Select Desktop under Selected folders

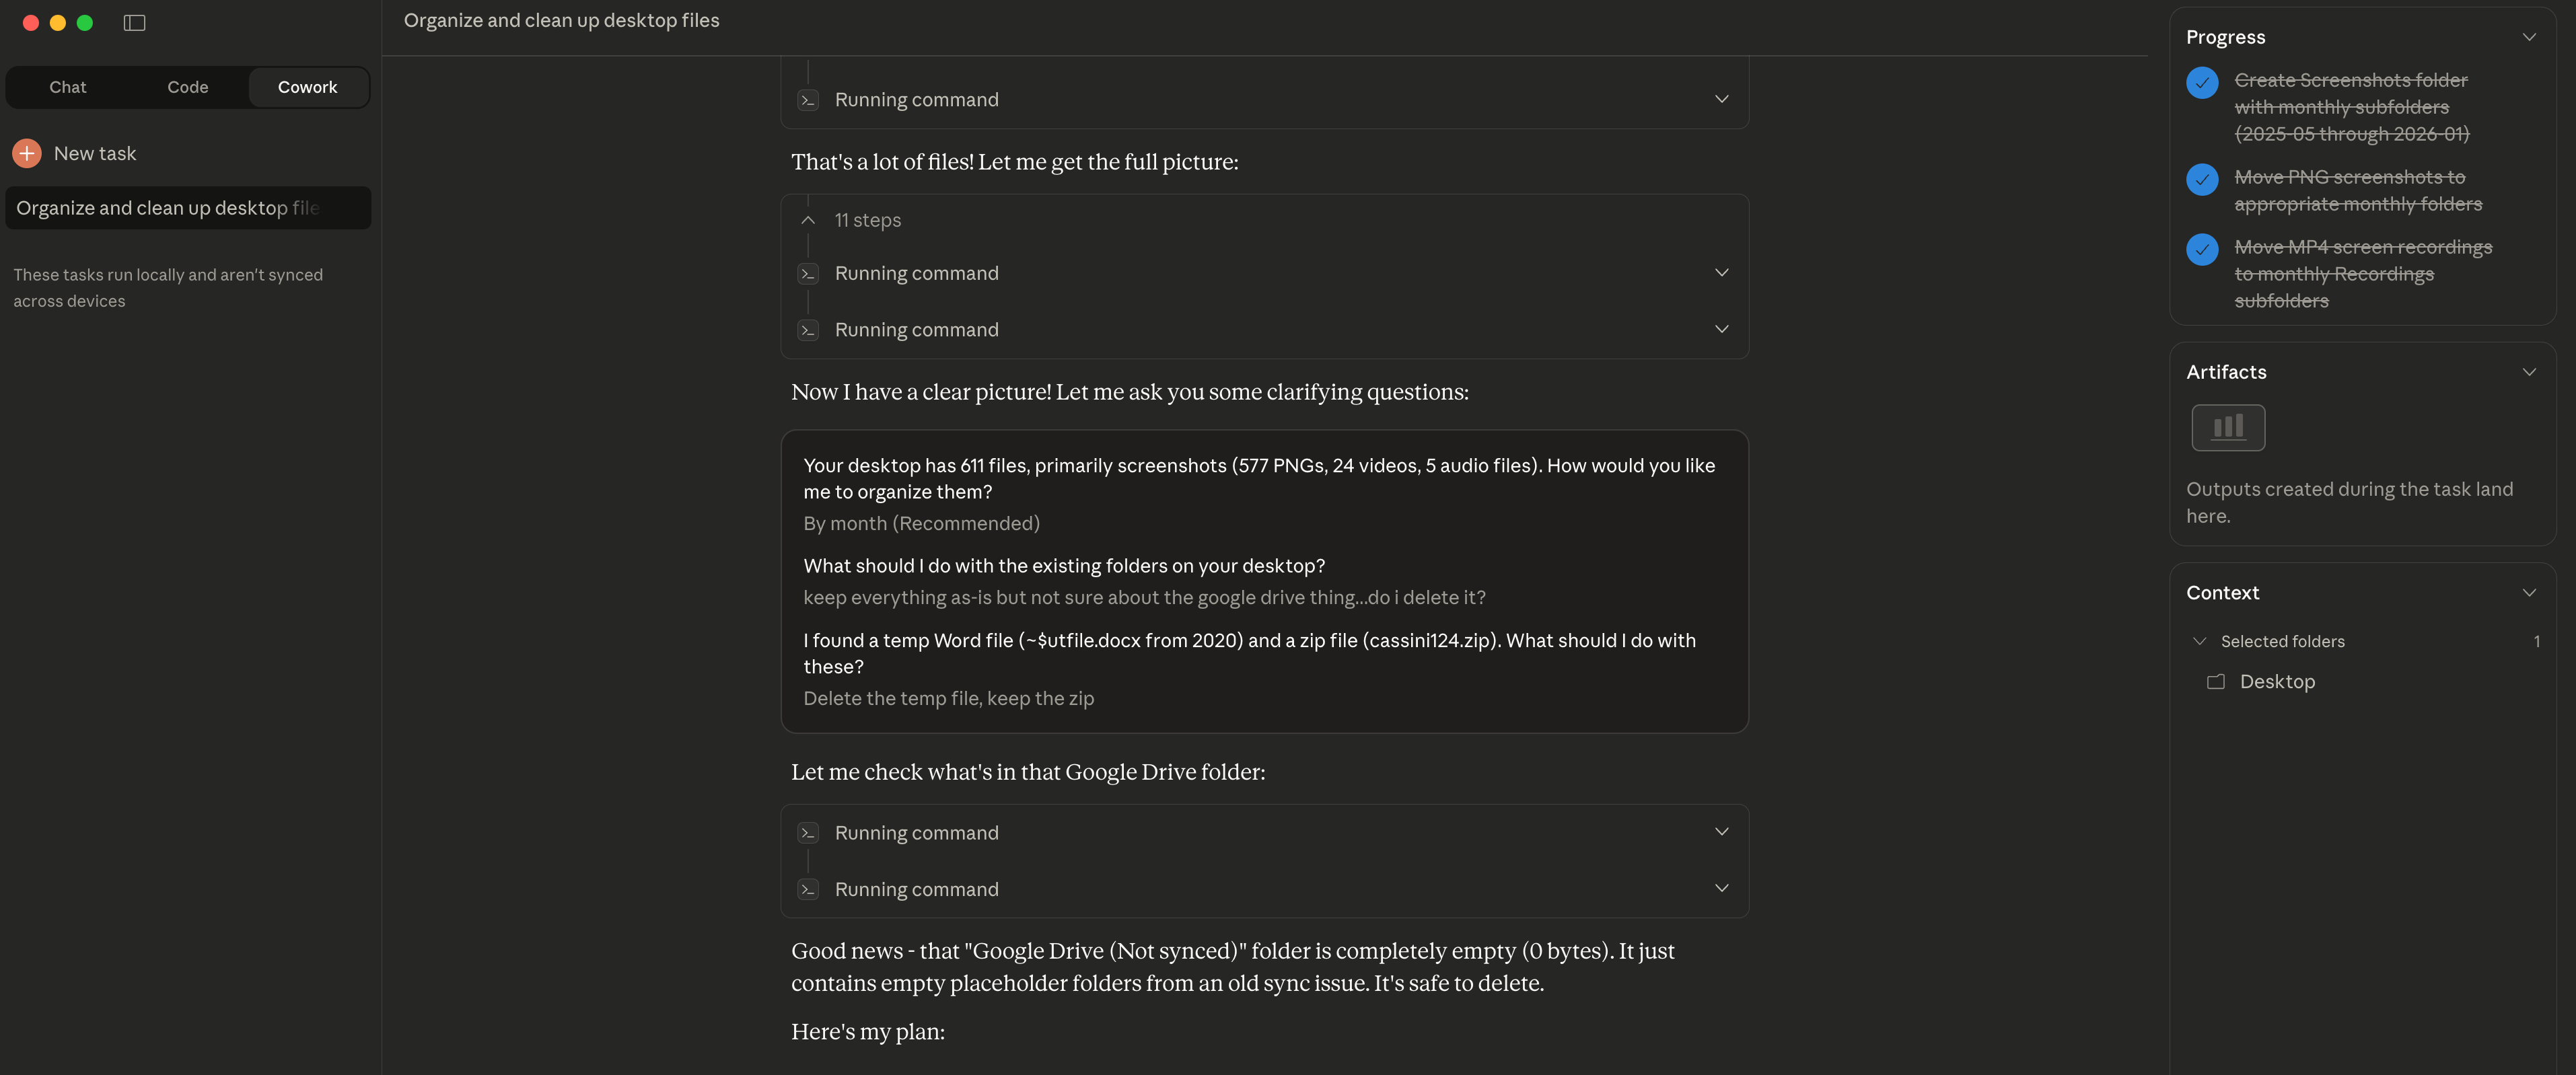[2276, 681]
